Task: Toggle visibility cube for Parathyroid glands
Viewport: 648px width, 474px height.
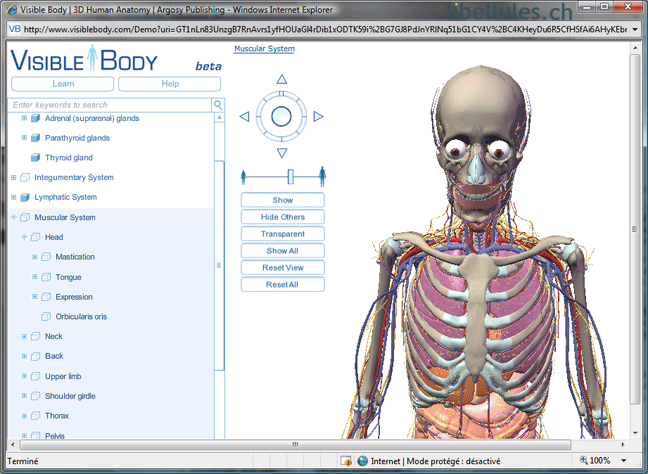Action: point(36,138)
